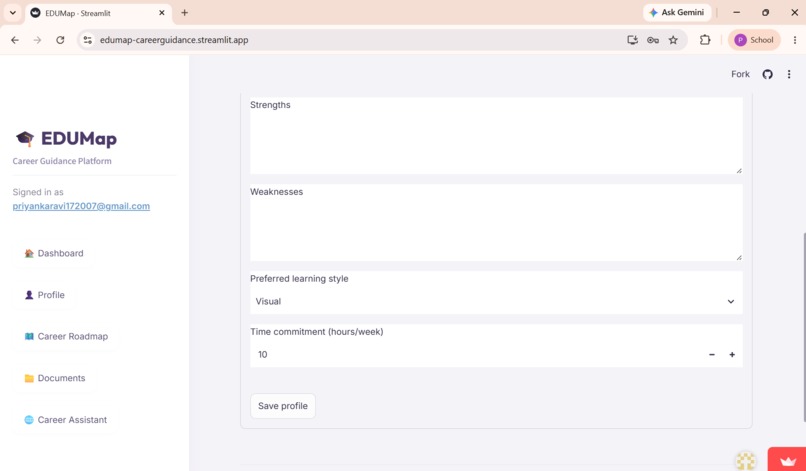
Task: Click the address bar URL
Action: pos(174,40)
